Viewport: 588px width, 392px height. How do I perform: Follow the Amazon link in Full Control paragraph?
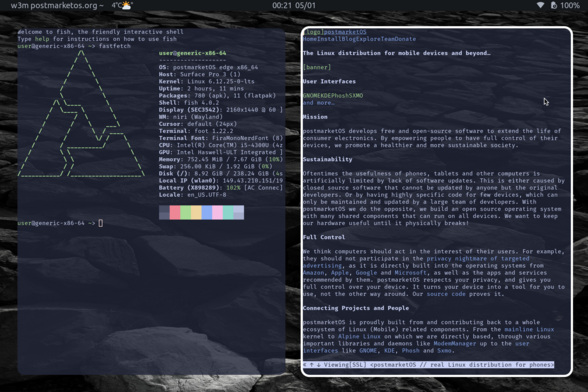314,273
